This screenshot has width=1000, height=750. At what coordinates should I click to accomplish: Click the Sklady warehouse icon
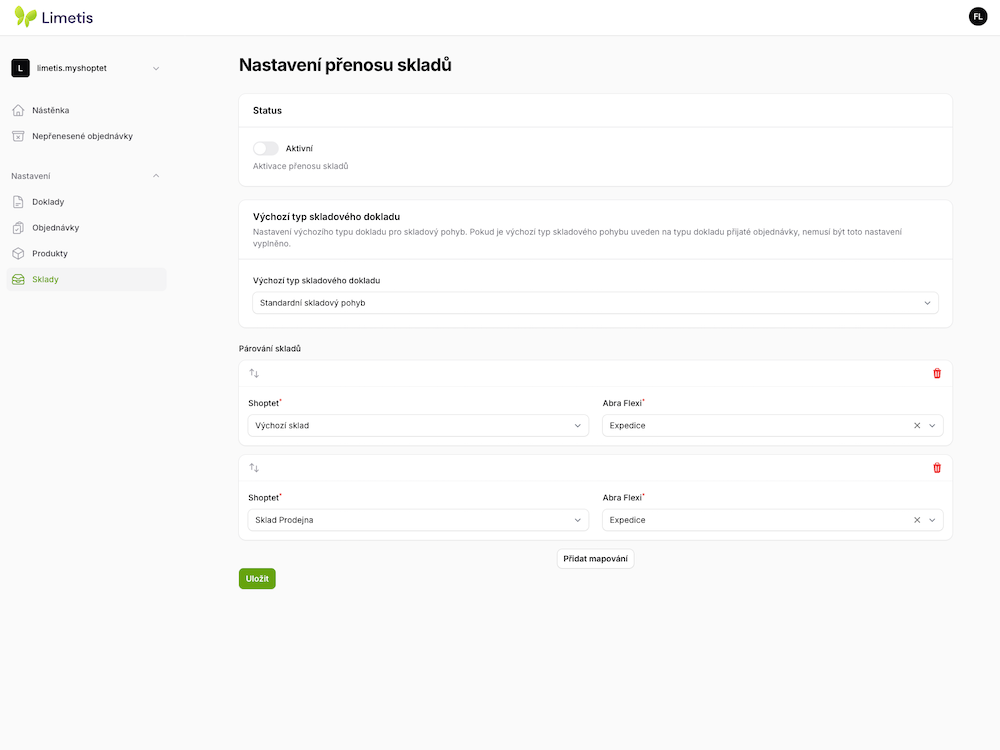(x=18, y=279)
